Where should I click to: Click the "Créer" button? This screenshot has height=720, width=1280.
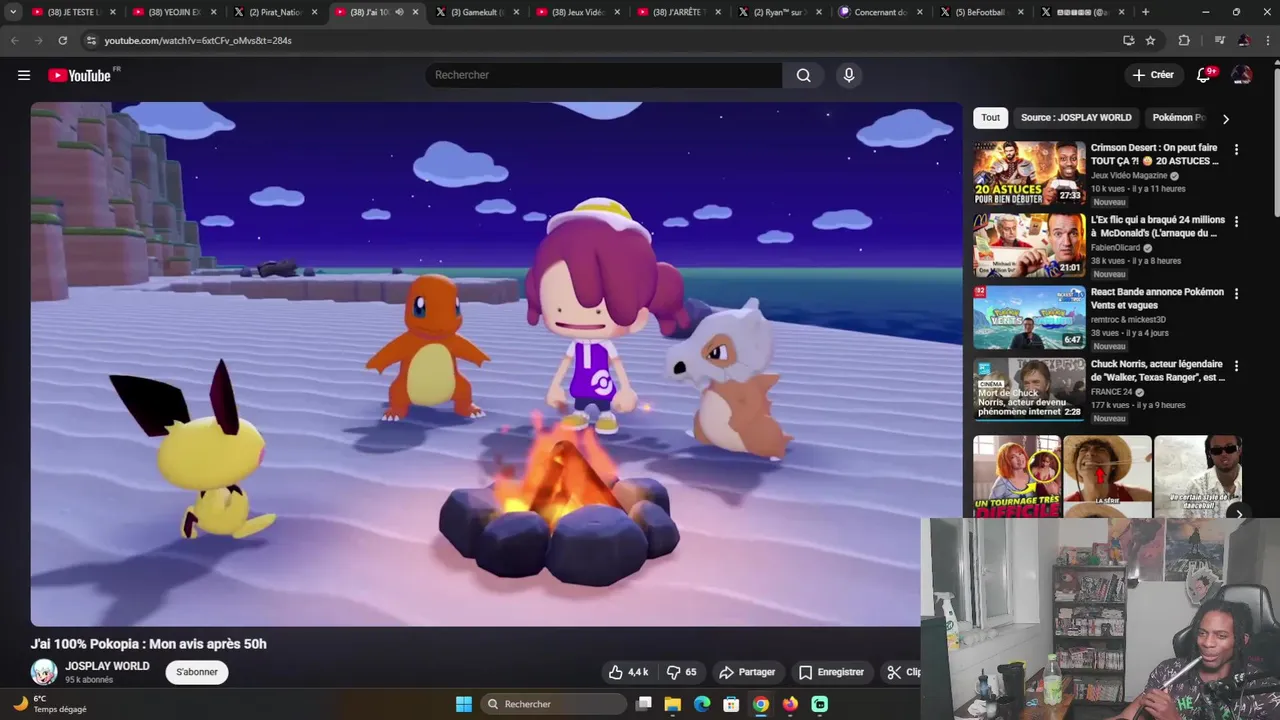1153,75
